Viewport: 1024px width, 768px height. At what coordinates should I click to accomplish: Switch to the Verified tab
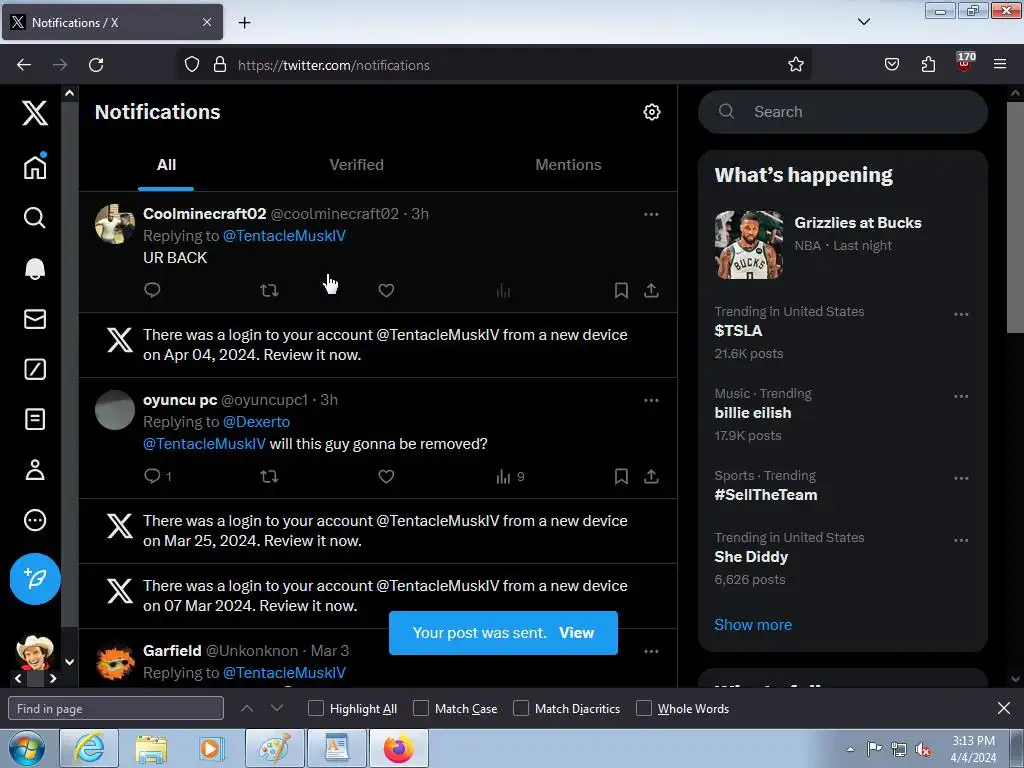[x=356, y=165]
